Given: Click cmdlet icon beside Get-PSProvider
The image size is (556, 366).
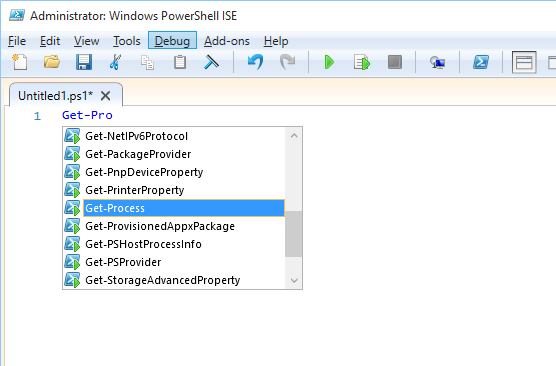Looking at the screenshot, I should [x=72, y=262].
